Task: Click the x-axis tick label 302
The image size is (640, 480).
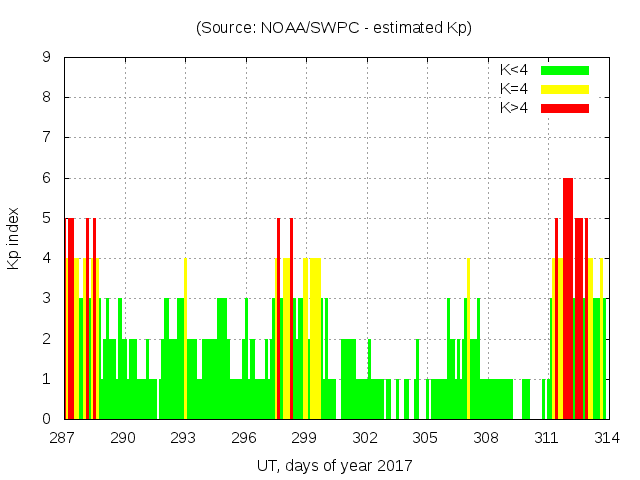Action: coord(365,438)
